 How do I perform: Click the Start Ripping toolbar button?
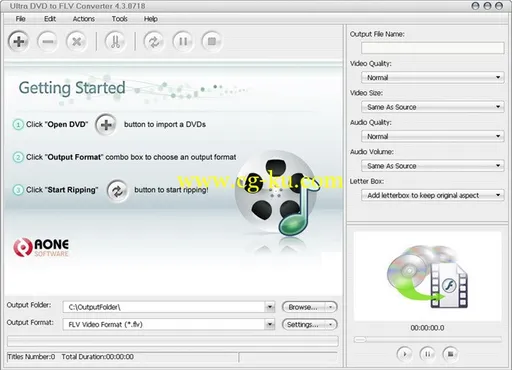click(x=154, y=42)
